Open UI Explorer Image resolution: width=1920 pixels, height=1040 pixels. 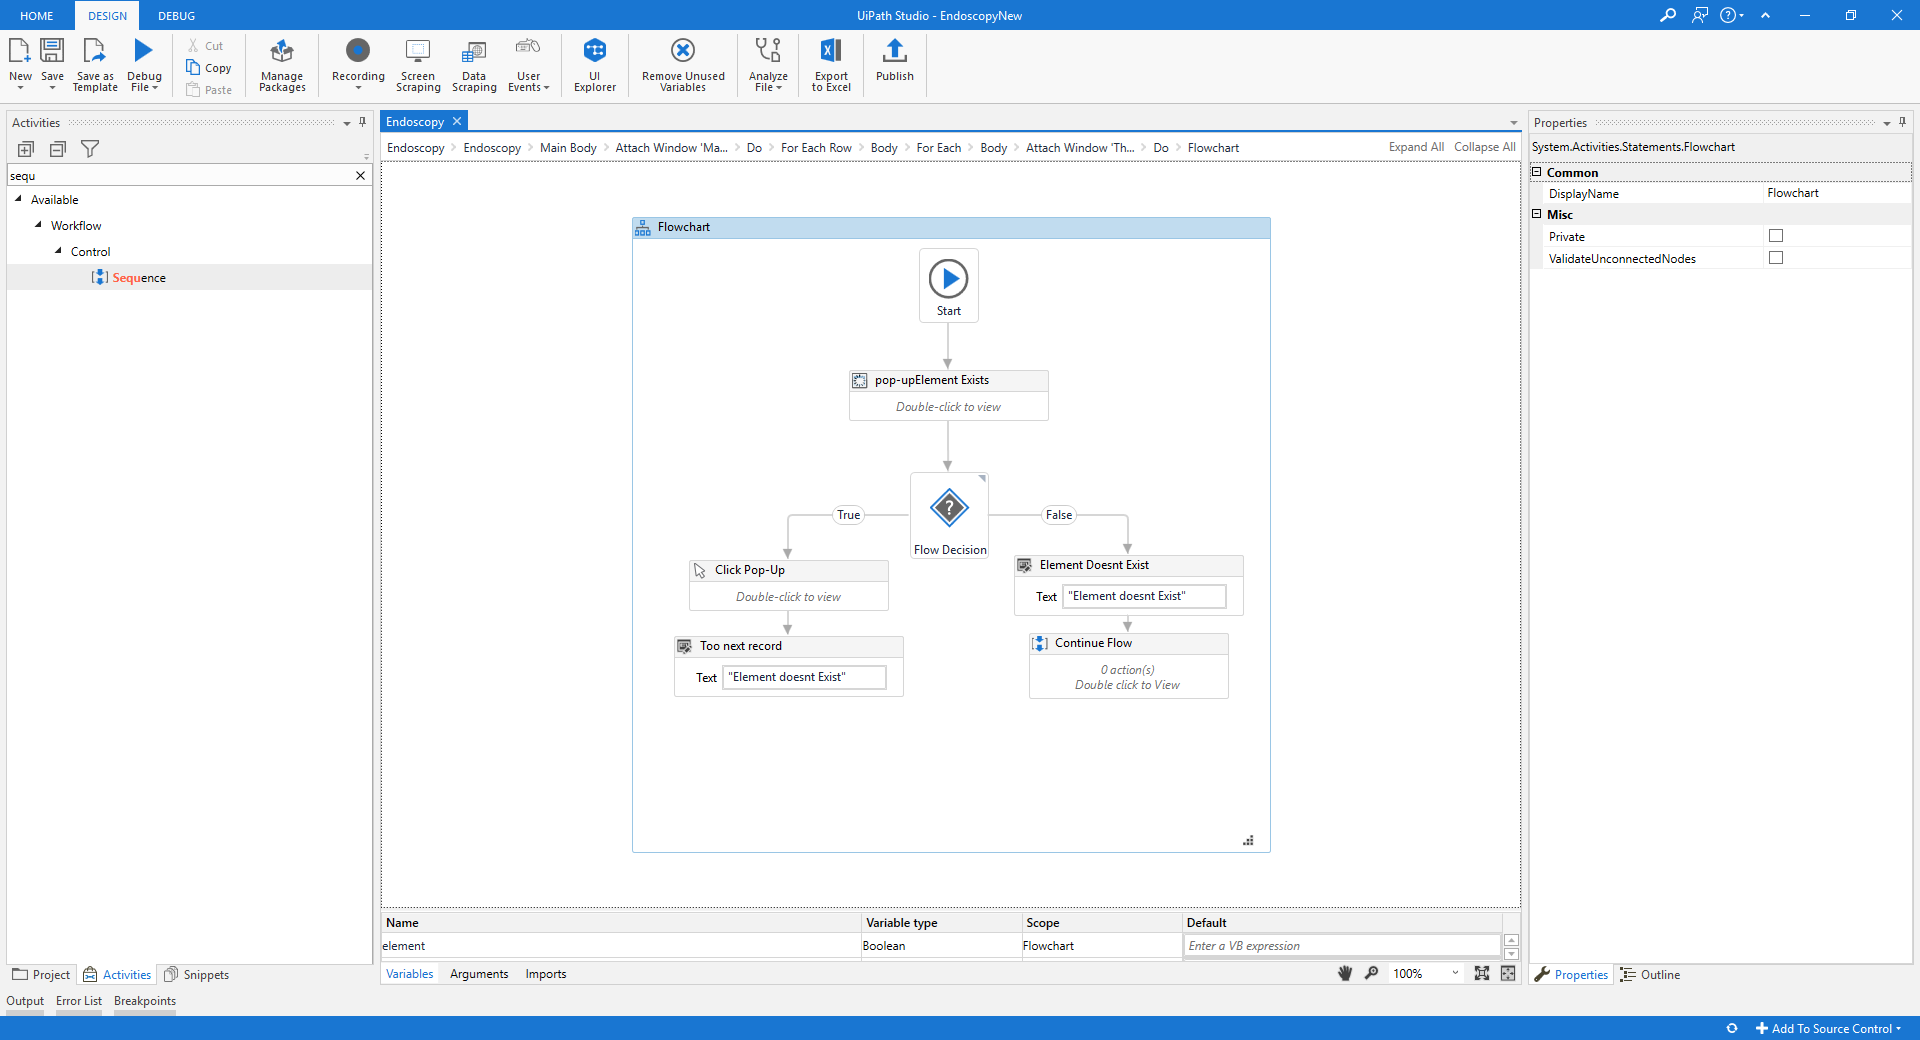pos(595,63)
